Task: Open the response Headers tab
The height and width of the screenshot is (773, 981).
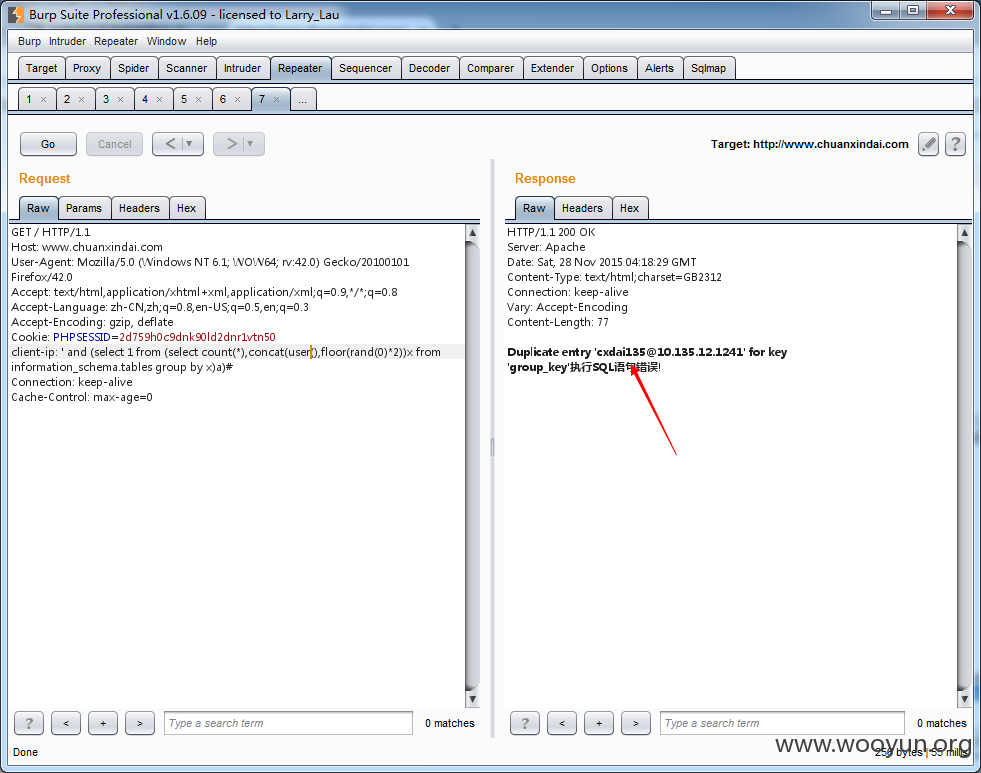Action: coord(582,208)
